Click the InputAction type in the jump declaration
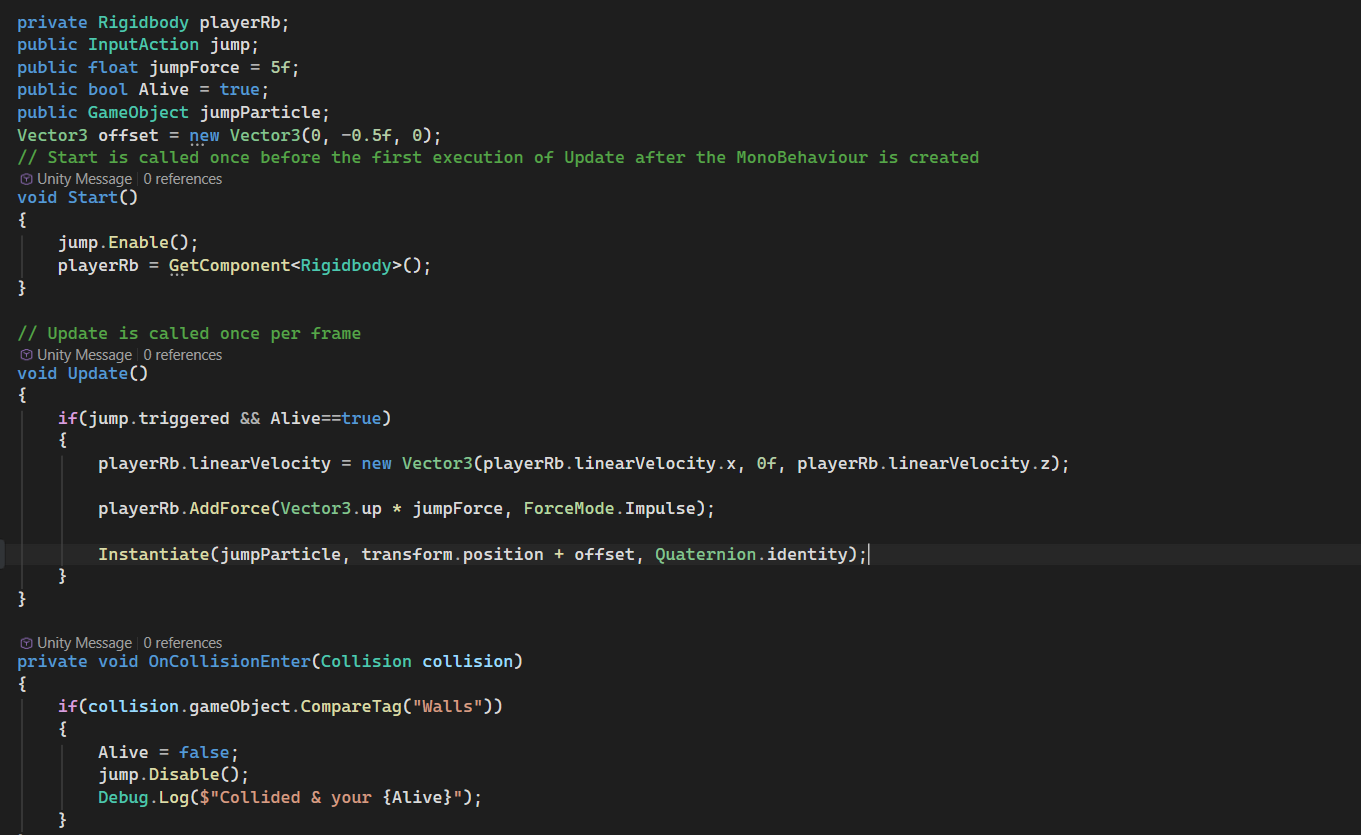Viewport: 1361px width, 835px height. [x=143, y=44]
